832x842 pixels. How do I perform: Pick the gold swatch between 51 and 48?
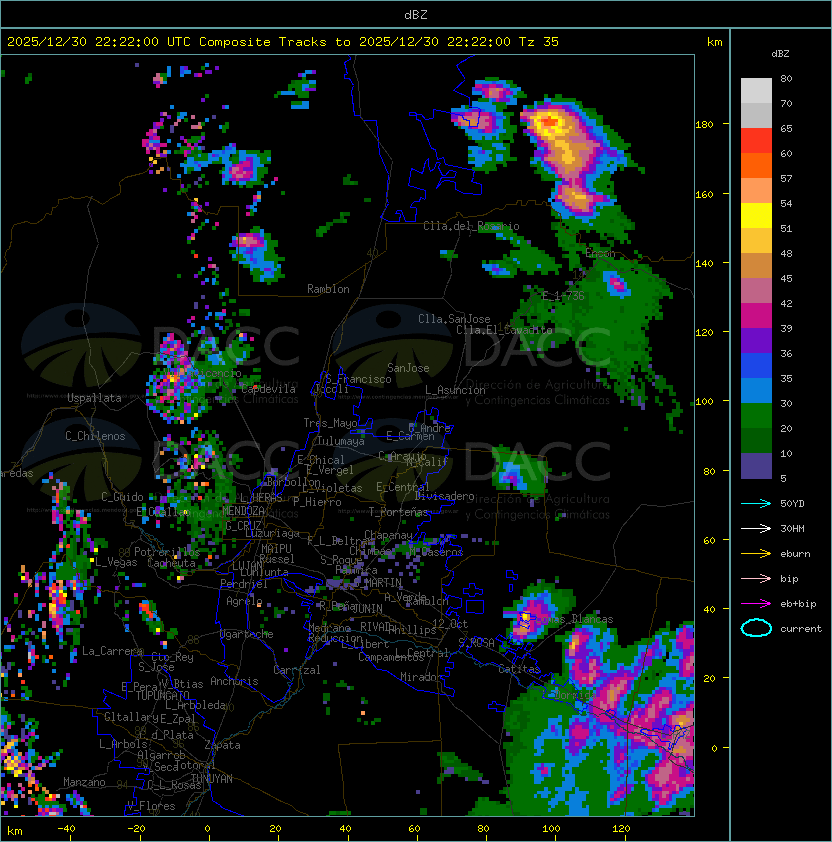click(x=756, y=241)
